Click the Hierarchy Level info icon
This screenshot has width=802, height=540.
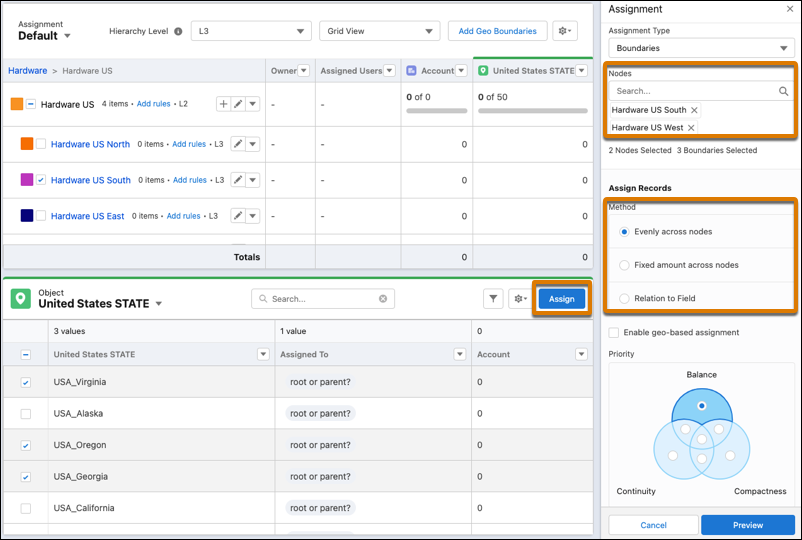coord(179,31)
